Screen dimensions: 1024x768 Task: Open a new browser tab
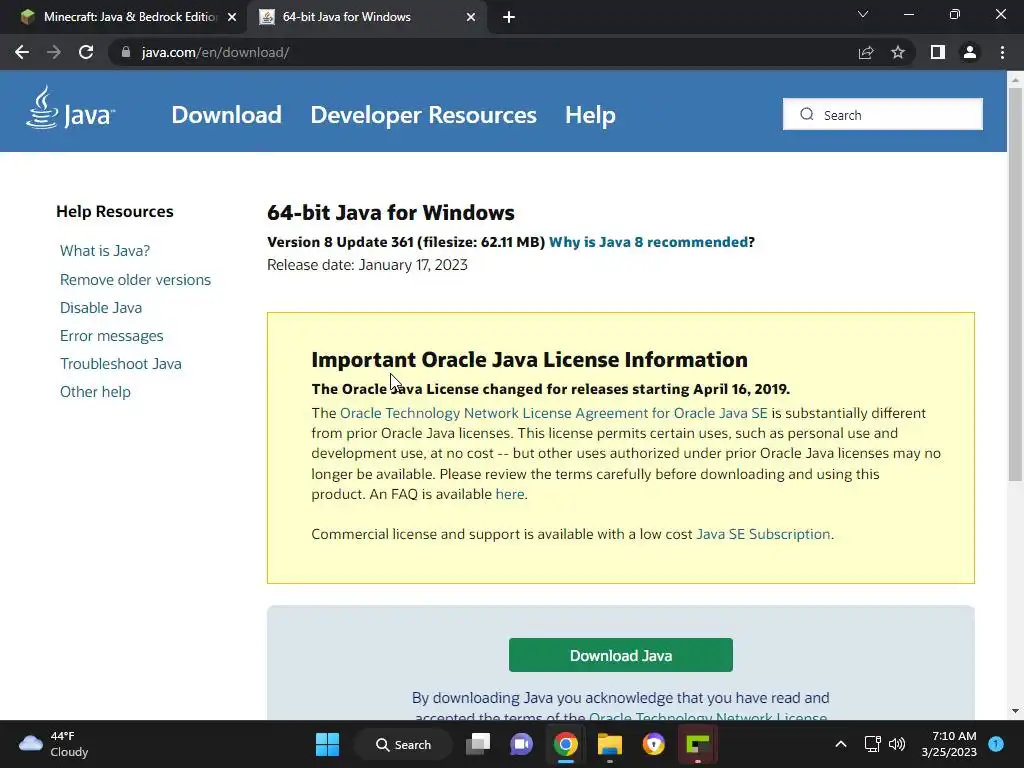[509, 18]
